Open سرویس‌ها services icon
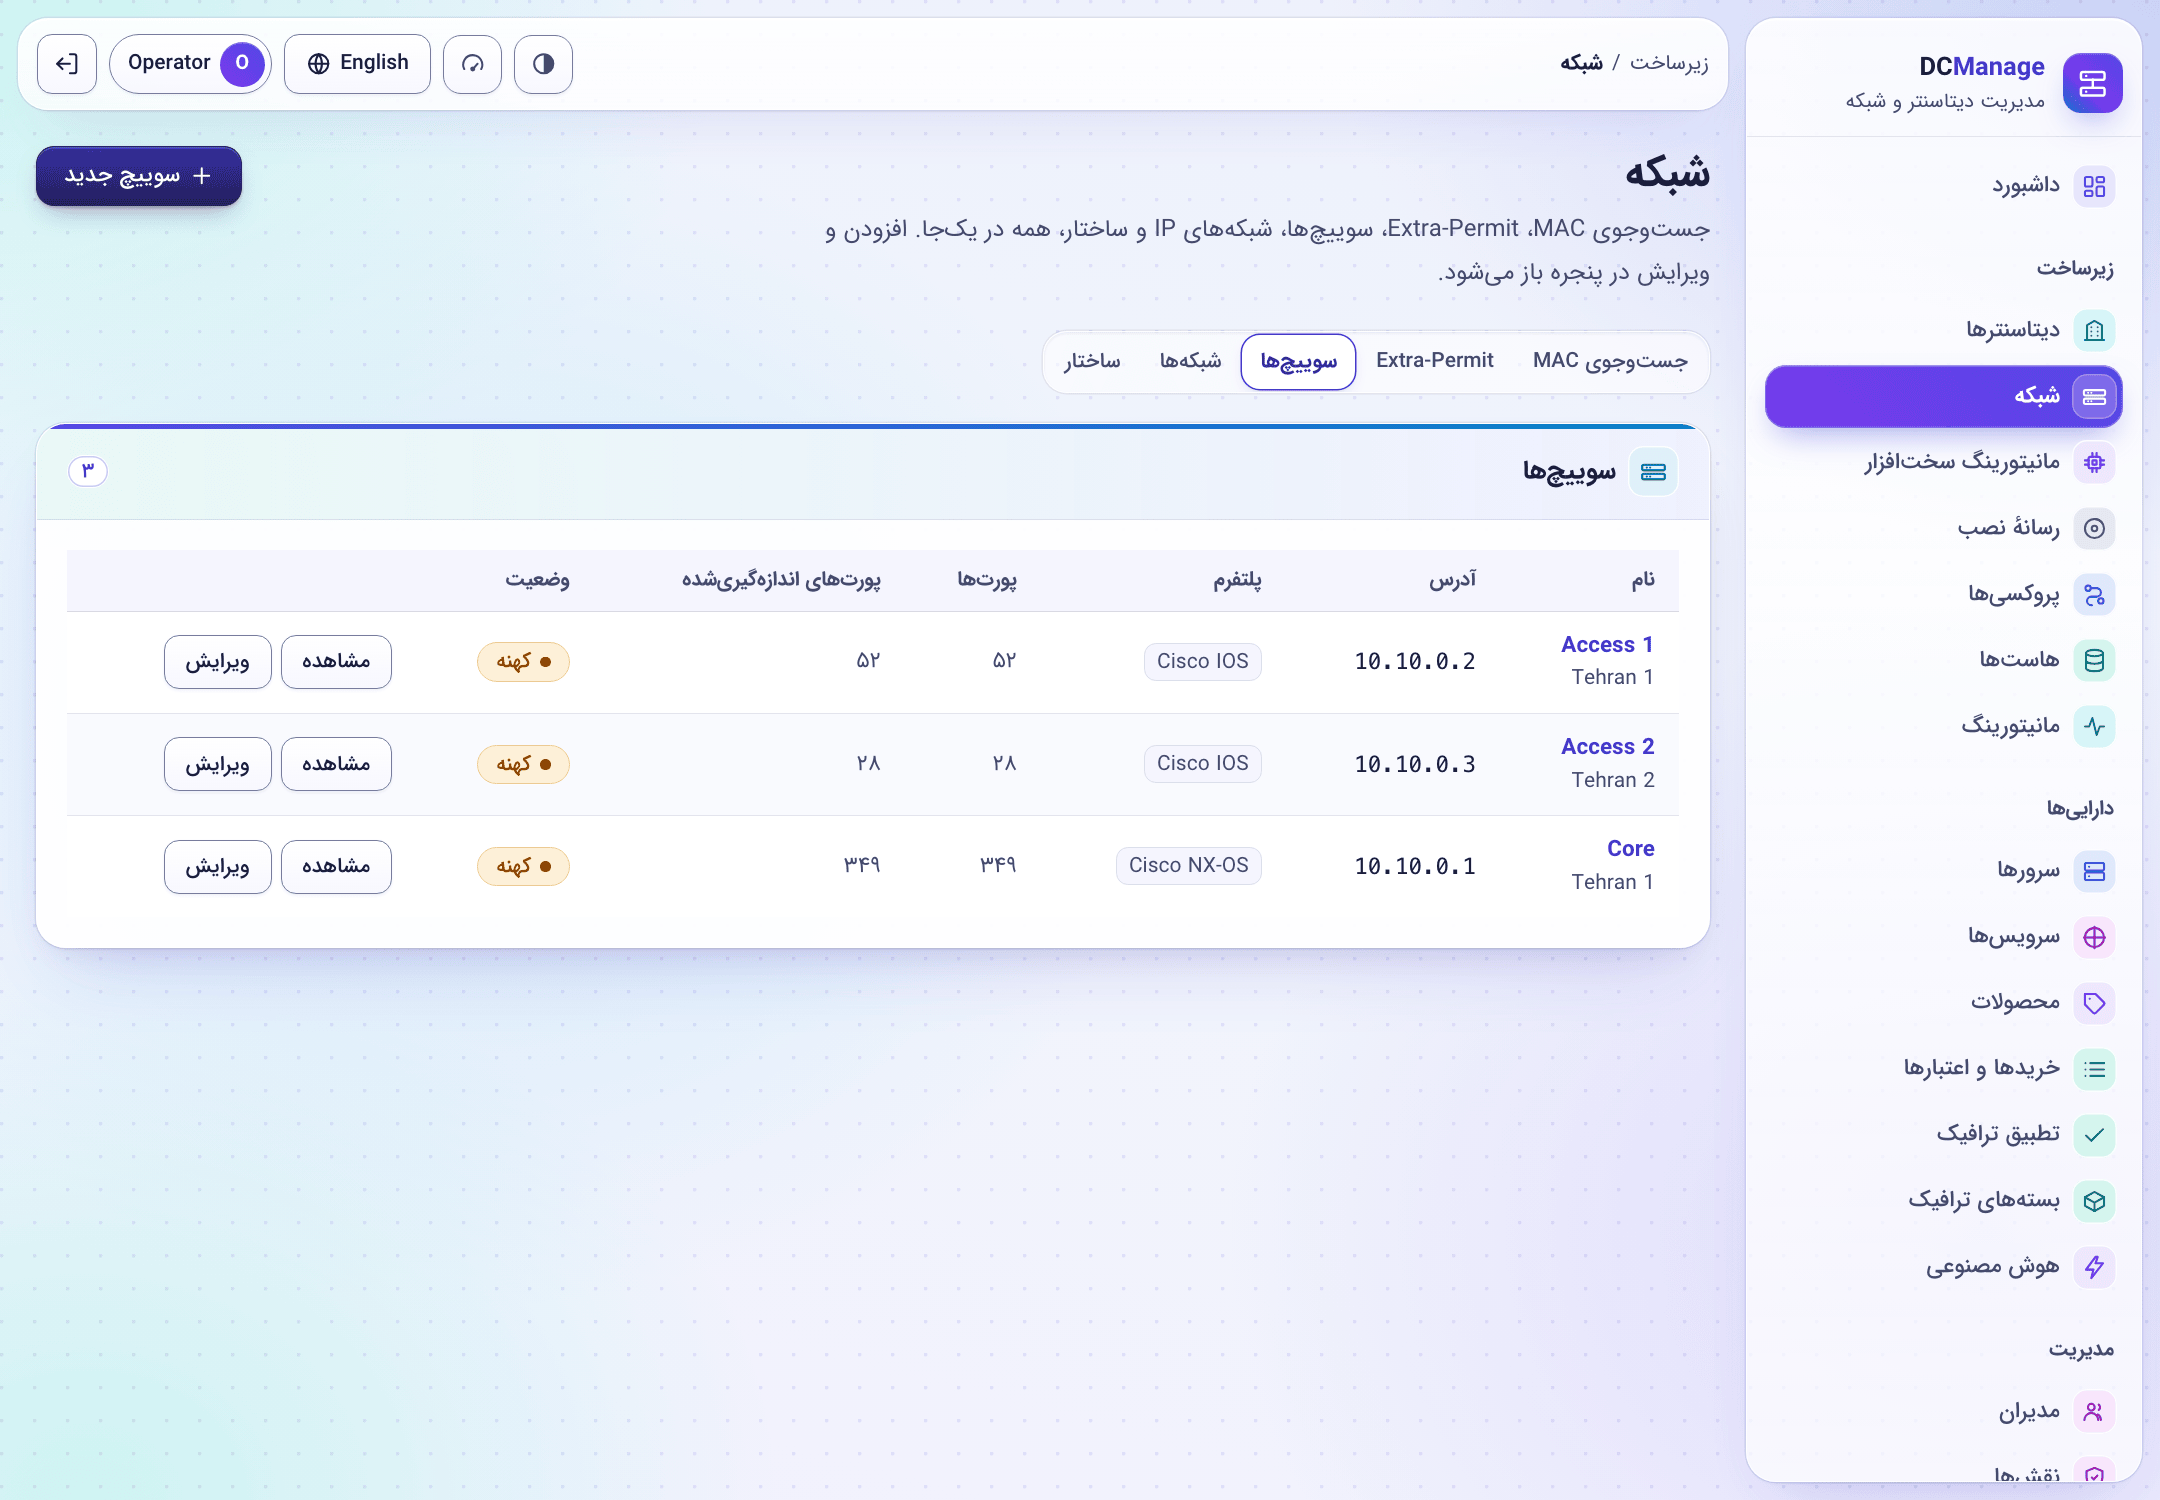The width and height of the screenshot is (2160, 1500). coord(2094,937)
